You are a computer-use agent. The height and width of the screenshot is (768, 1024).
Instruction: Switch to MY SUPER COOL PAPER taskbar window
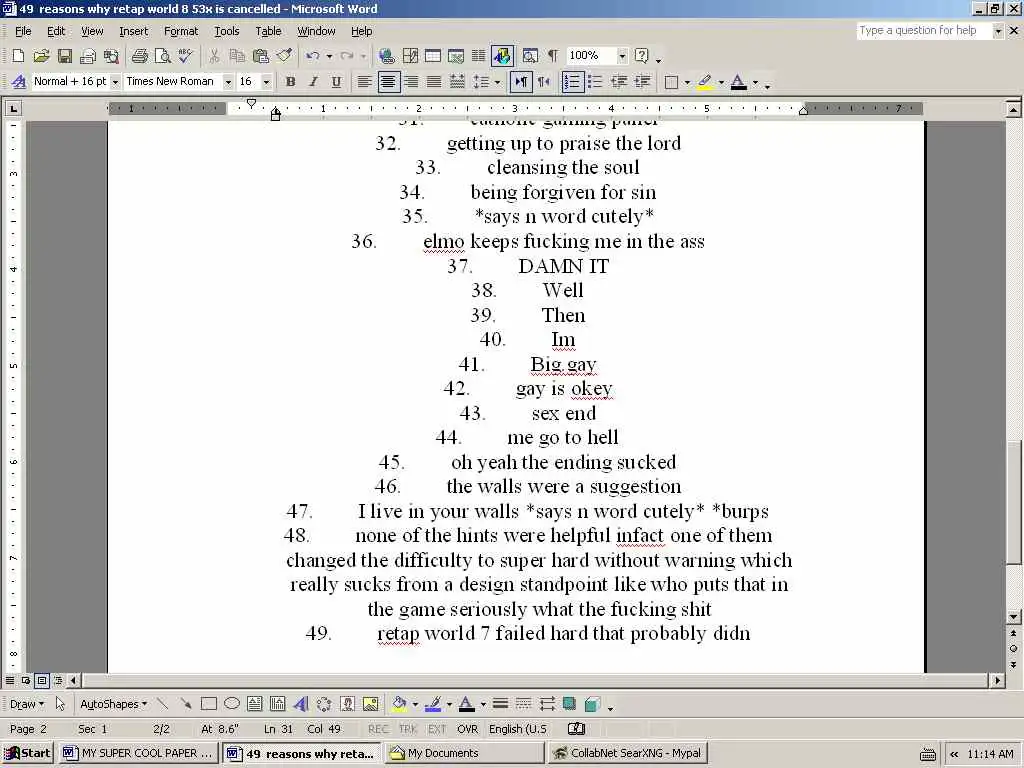point(138,753)
